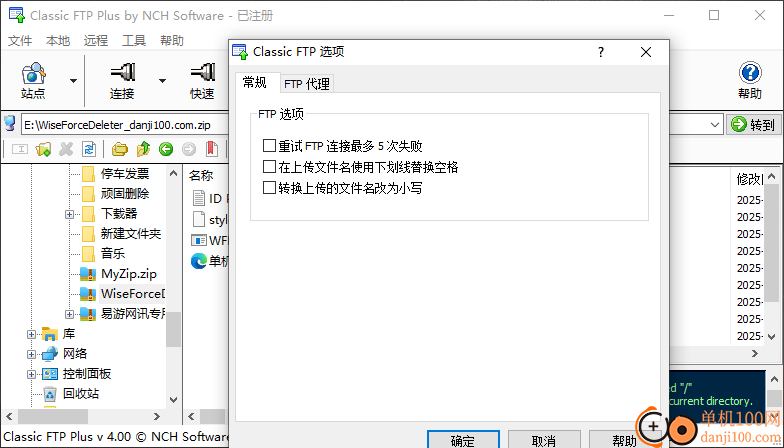Click the gray forward arrow icon
The image size is (784, 448).
click(189, 148)
